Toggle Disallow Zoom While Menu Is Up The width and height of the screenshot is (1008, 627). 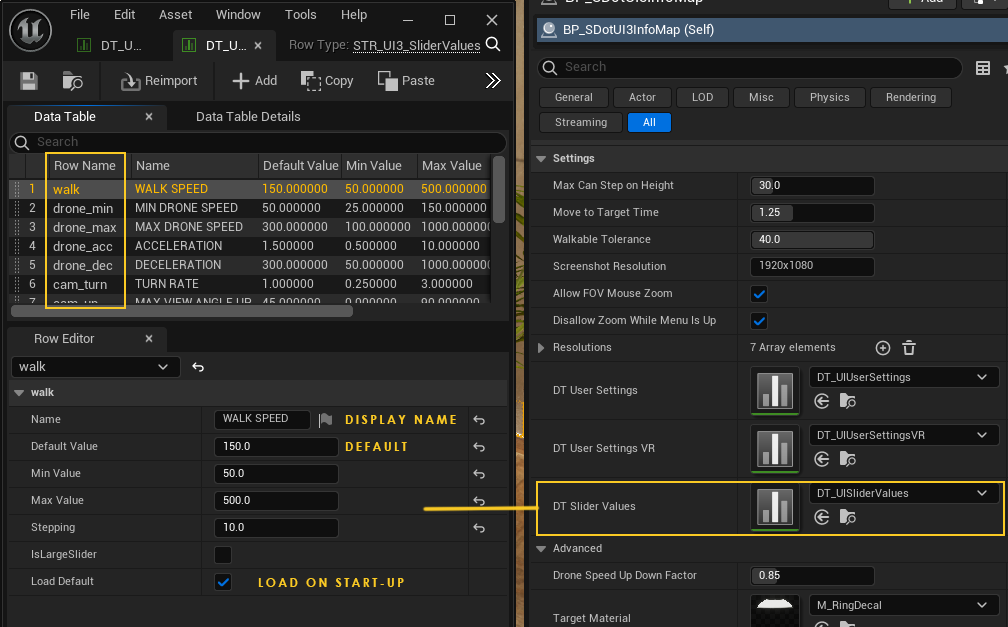coord(759,321)
